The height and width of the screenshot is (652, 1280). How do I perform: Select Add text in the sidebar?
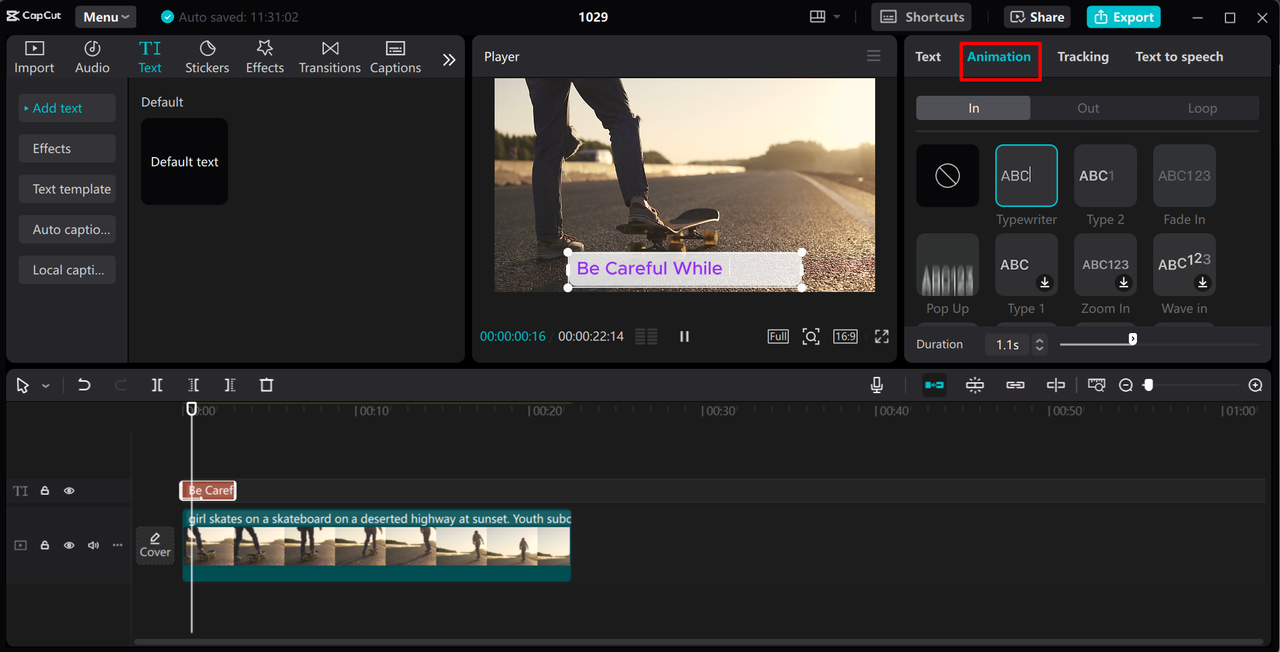tap(67, 108)
